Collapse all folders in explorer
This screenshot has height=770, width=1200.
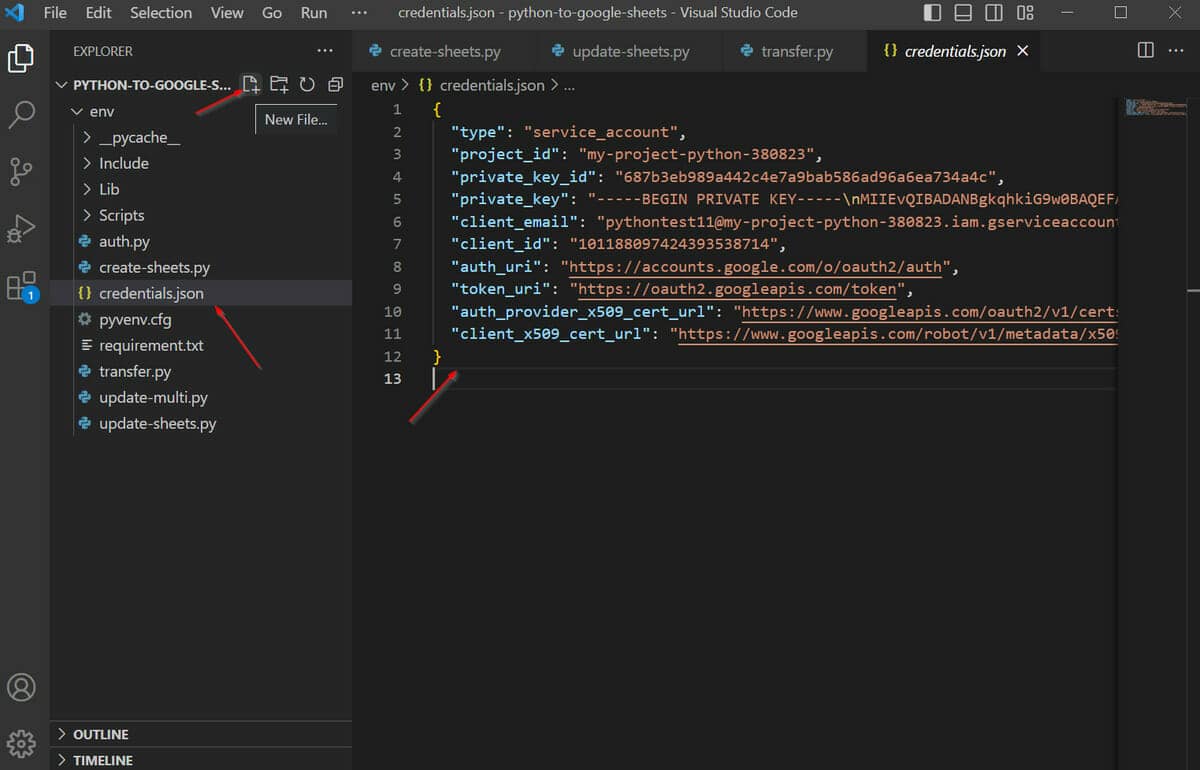(335, 84)
